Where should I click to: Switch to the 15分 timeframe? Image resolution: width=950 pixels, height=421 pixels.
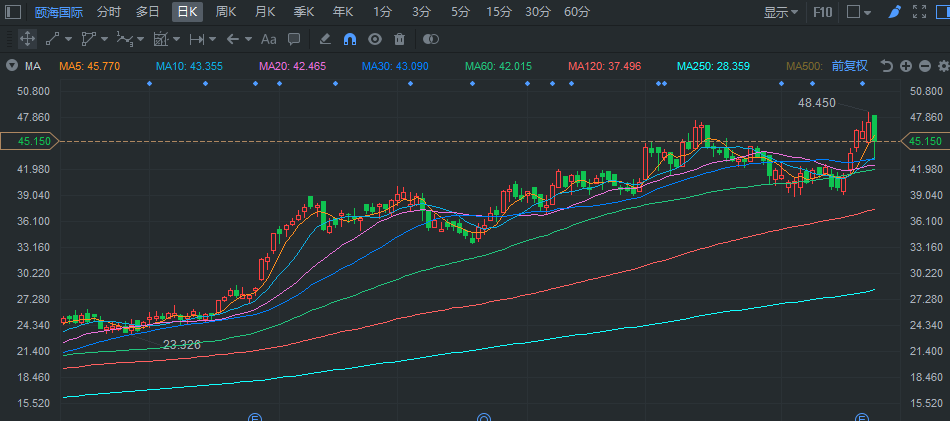499,12
